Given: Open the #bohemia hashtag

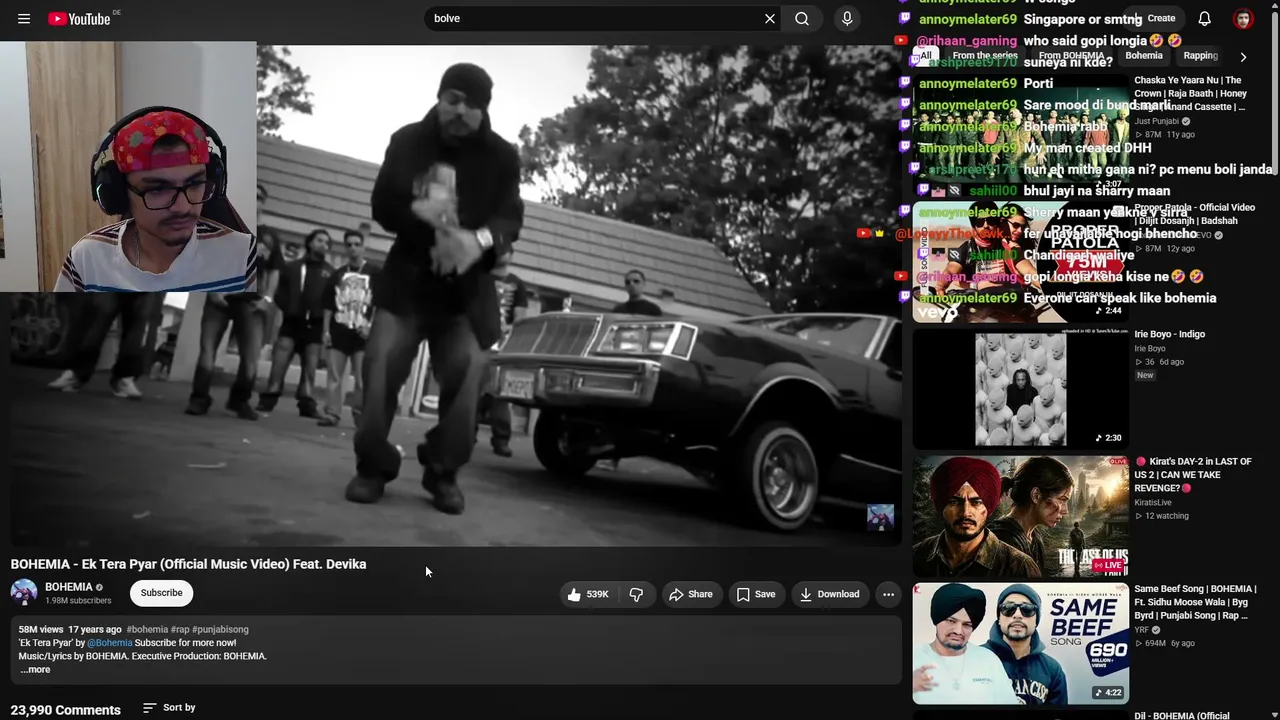Looking at the screenshot, I should coord(147,630).
